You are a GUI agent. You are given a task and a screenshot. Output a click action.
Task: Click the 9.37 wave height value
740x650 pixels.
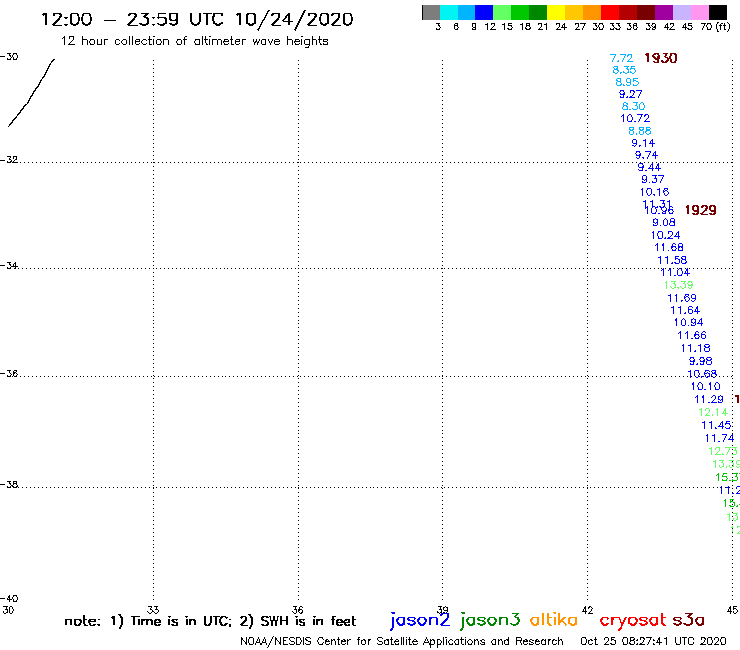pyautogui.click(x=653, y=179)
